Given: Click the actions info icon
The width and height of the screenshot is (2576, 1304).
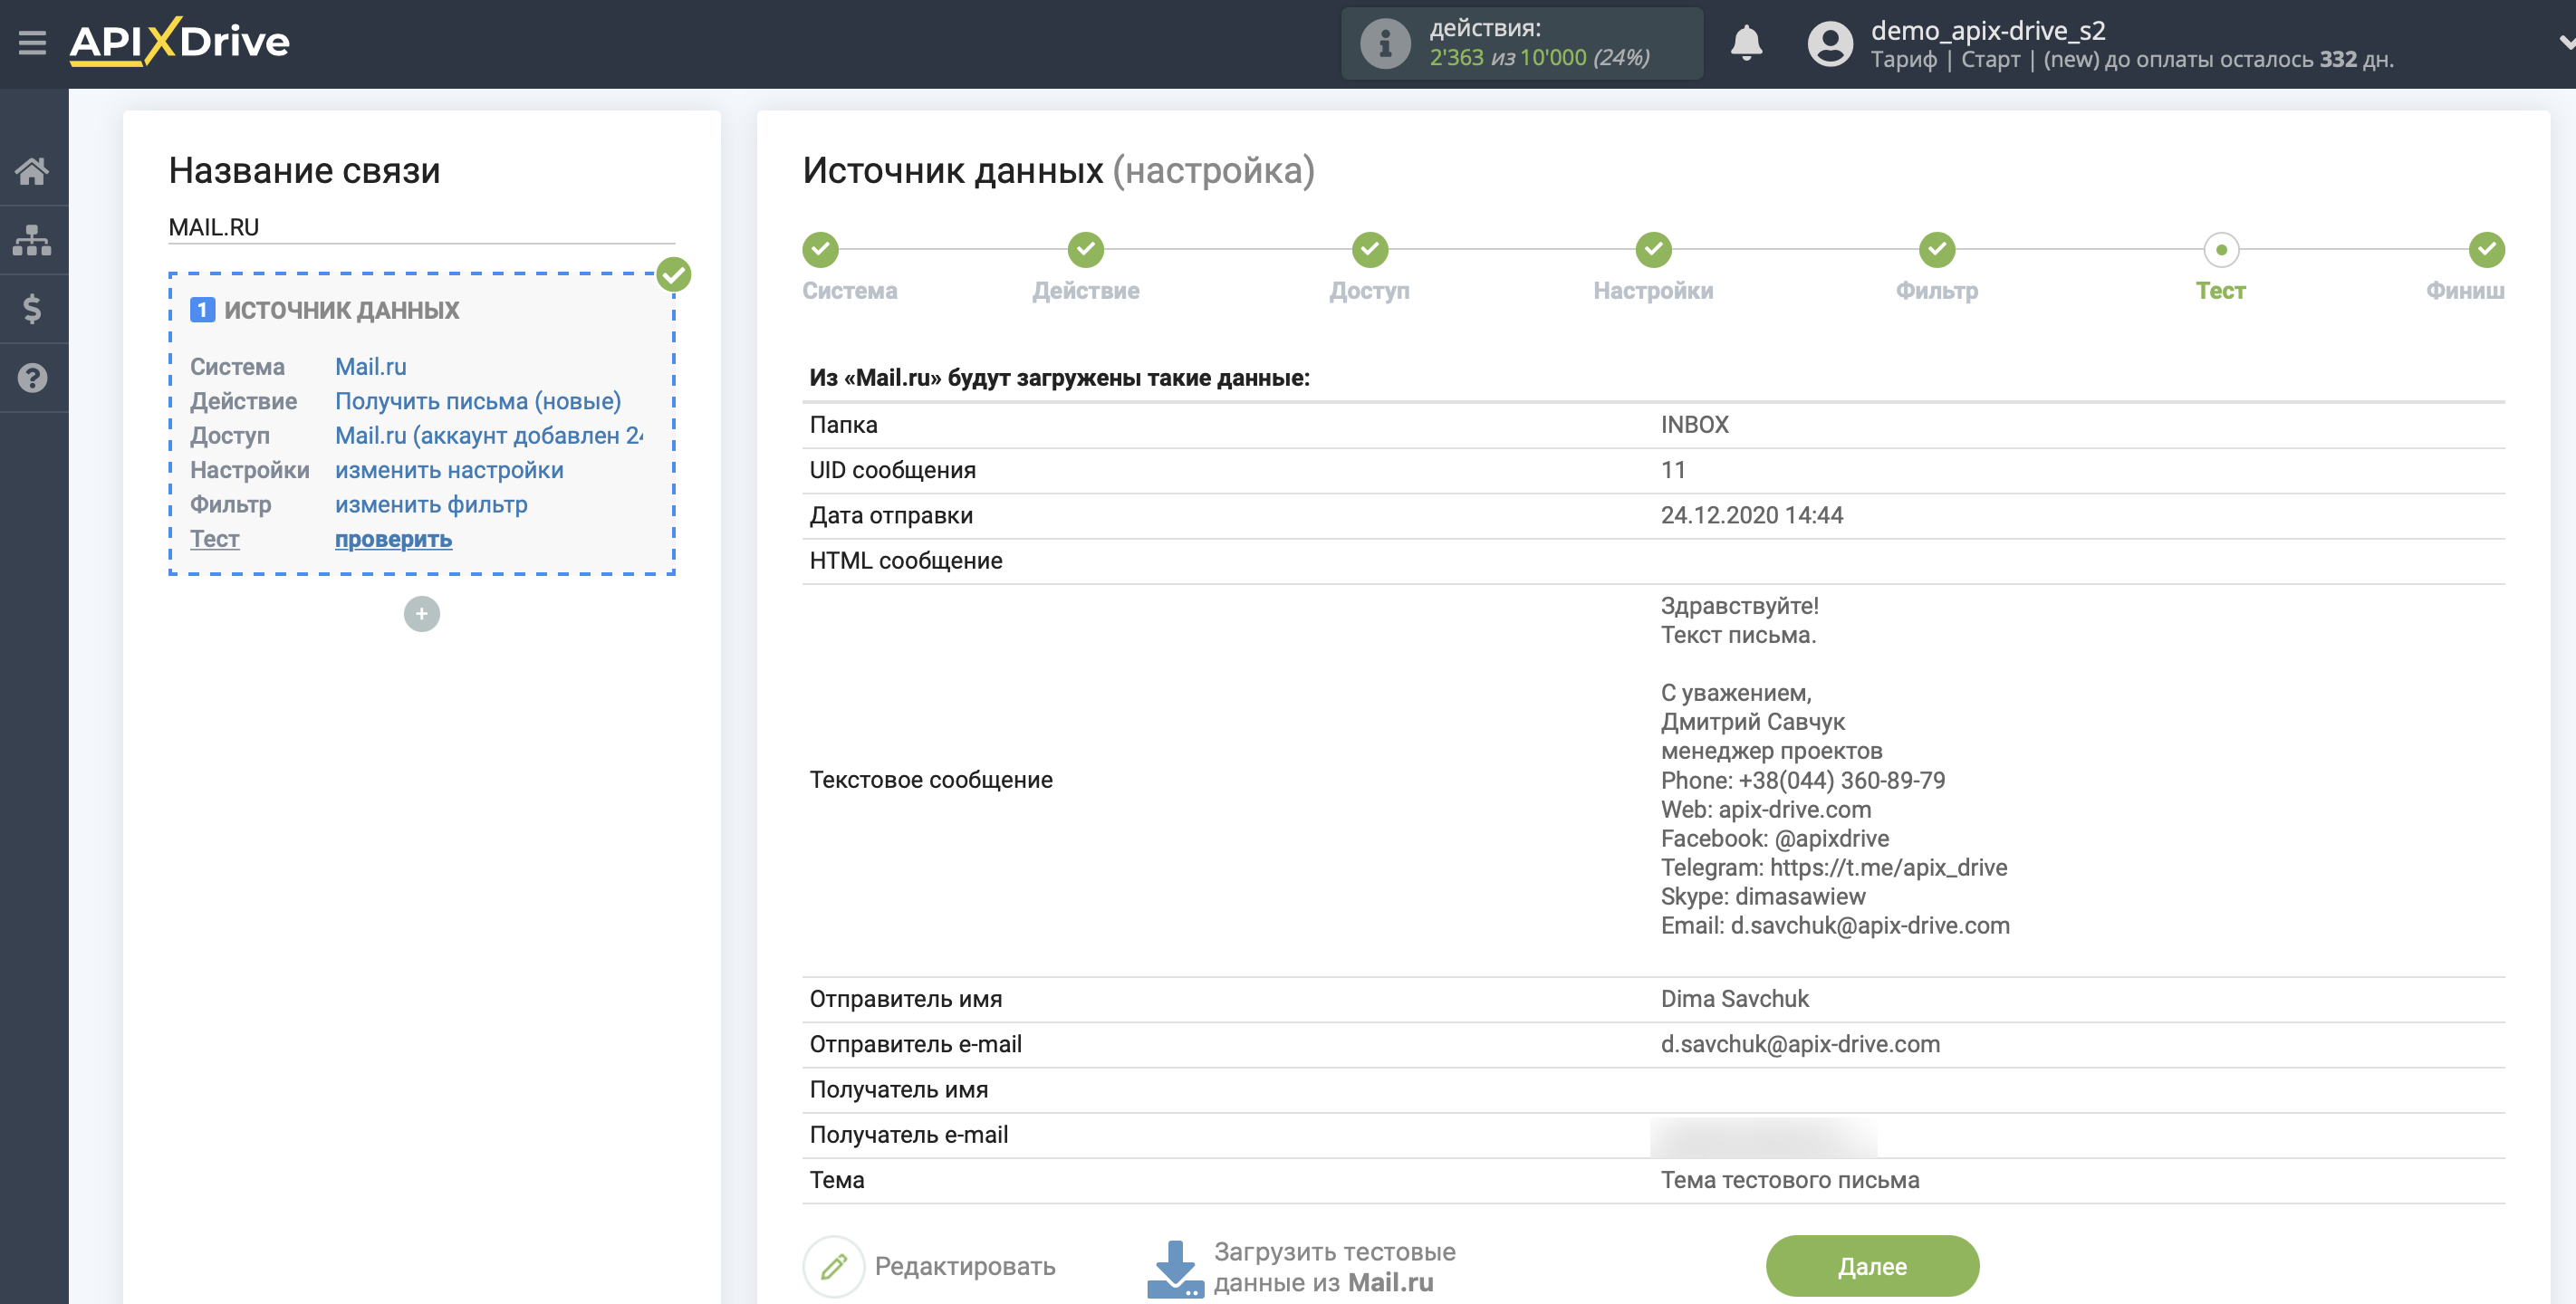Looking at the screenshot, I should pyautogui.click(x=1385, y=43).
